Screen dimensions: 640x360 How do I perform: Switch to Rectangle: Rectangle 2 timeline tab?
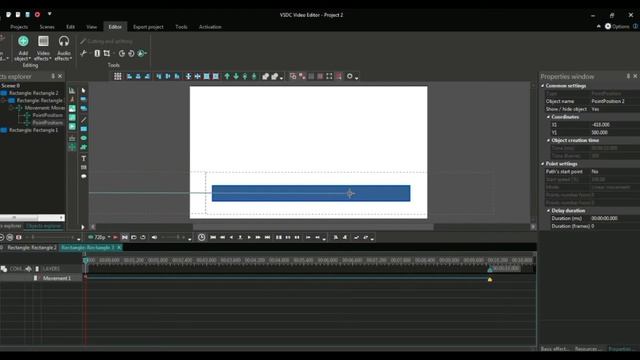31,248
